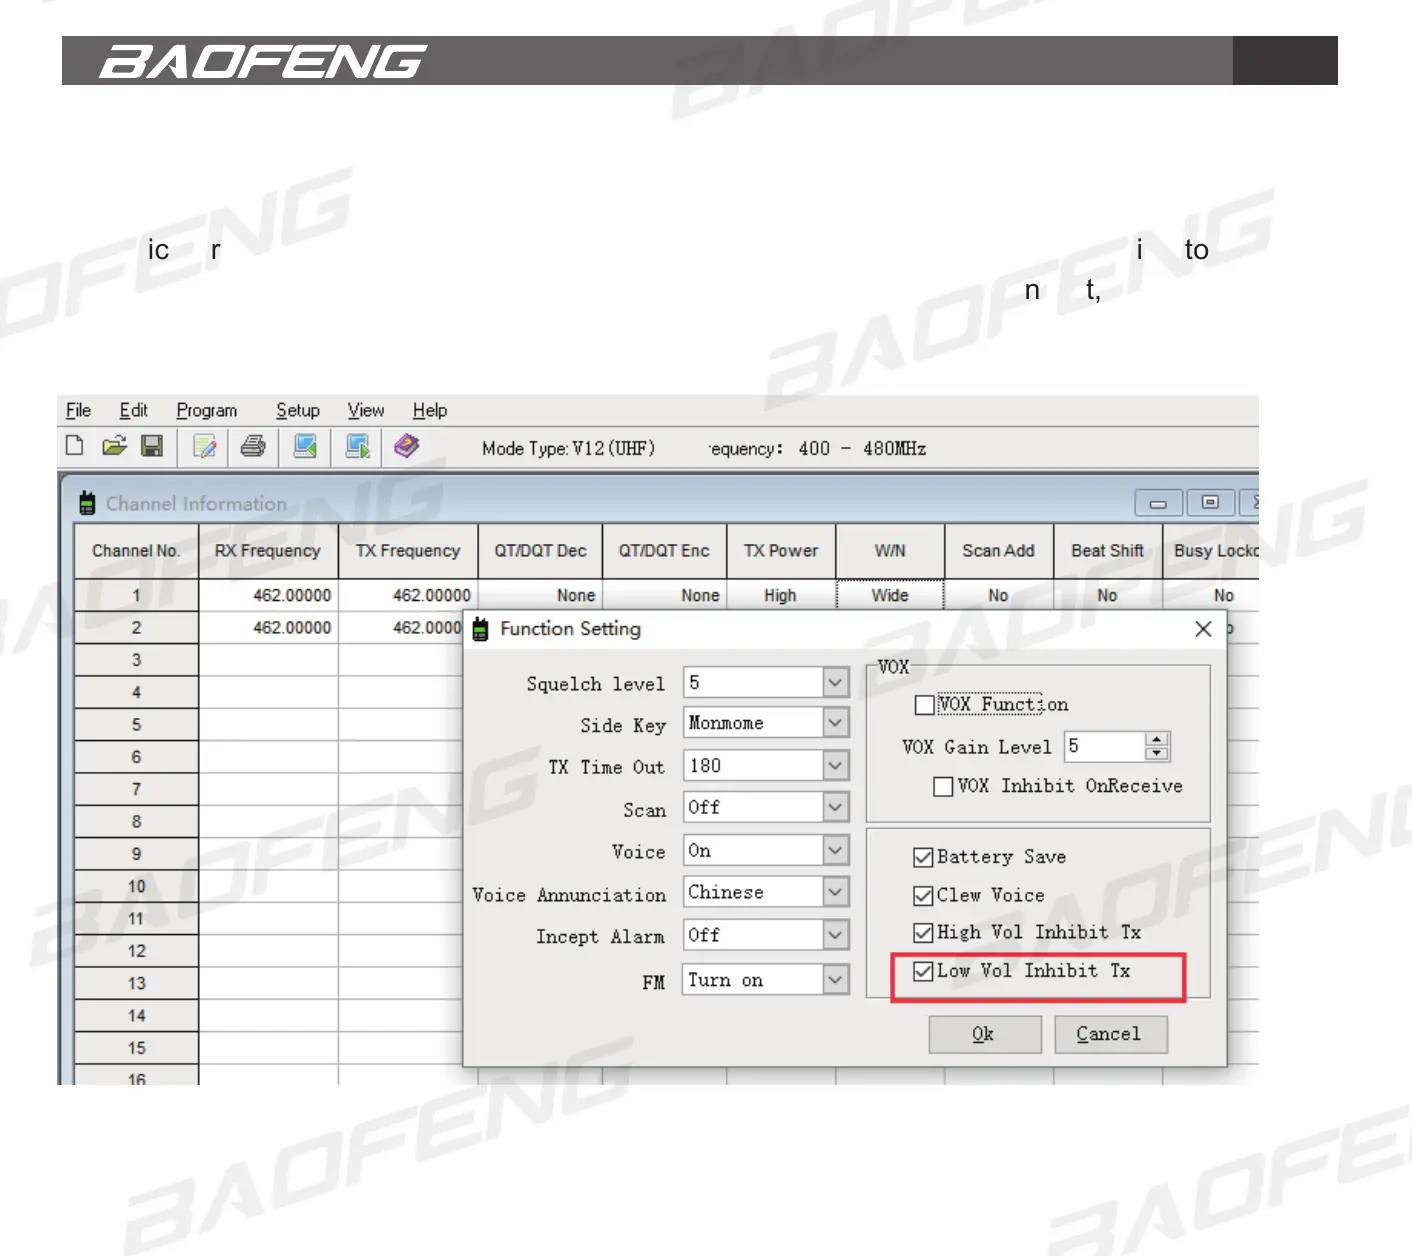Click channel 1 Scan Add No cell
Image resolution: width=1412 pixels, height=1256 pixels.
998,596
